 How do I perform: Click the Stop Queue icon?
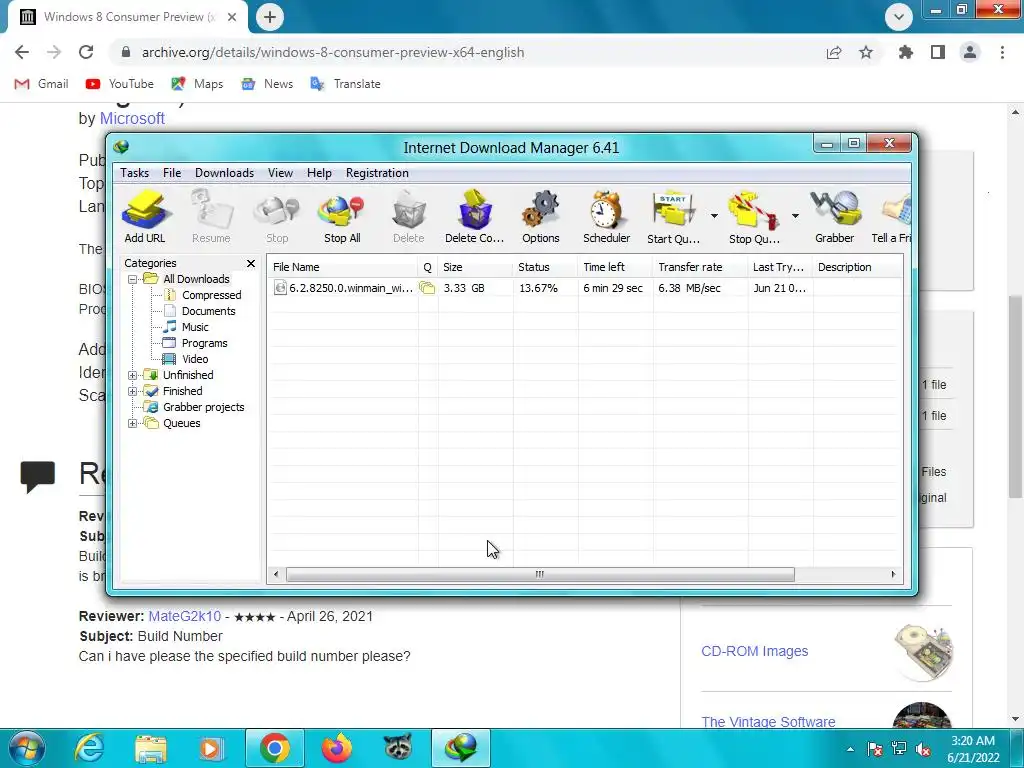coord(754,216)
